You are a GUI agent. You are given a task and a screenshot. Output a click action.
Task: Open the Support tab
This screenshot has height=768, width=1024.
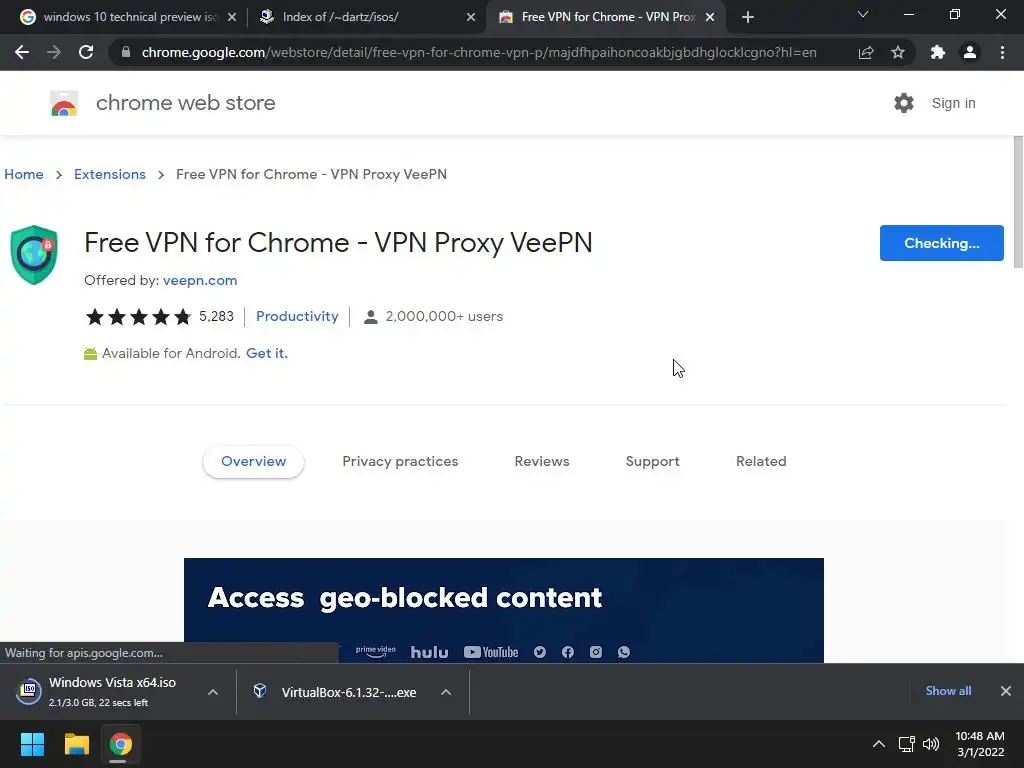pyautogui.click(x=652, y=461)
